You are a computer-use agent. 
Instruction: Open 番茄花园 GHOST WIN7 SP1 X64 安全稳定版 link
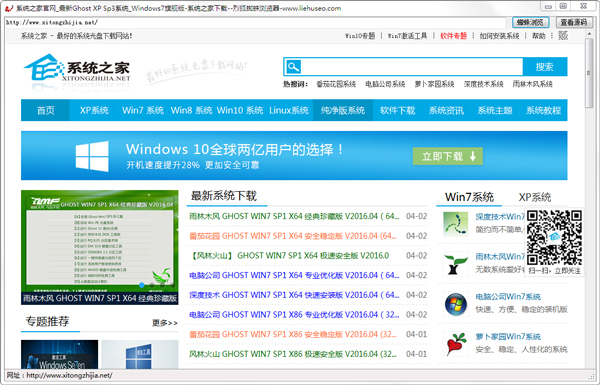pos(293,236)
